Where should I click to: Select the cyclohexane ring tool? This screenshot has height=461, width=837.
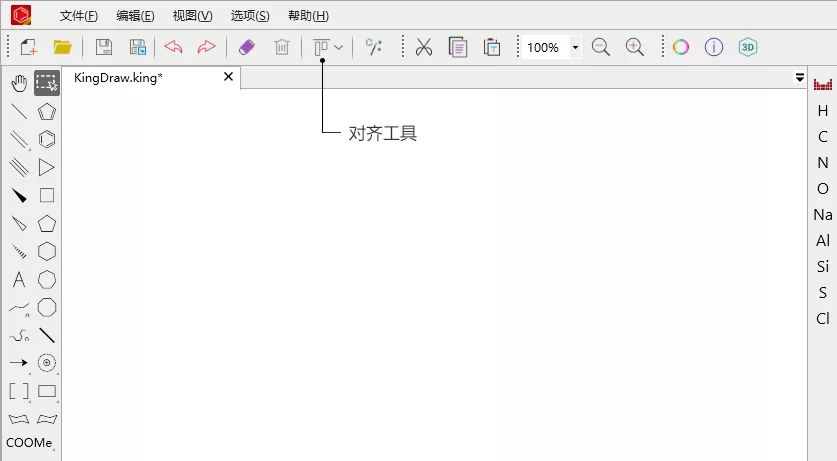tap(47, 251)
